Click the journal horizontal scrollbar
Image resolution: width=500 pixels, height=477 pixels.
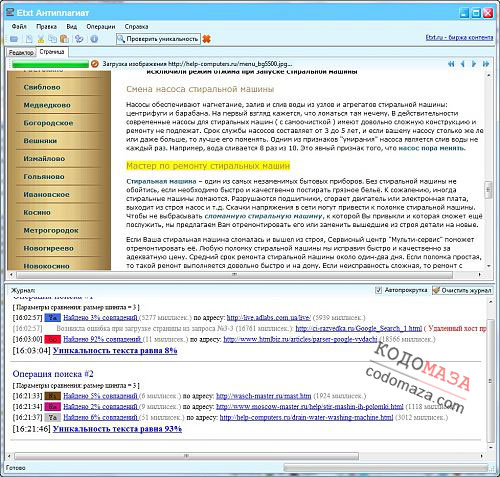(186, 456)
